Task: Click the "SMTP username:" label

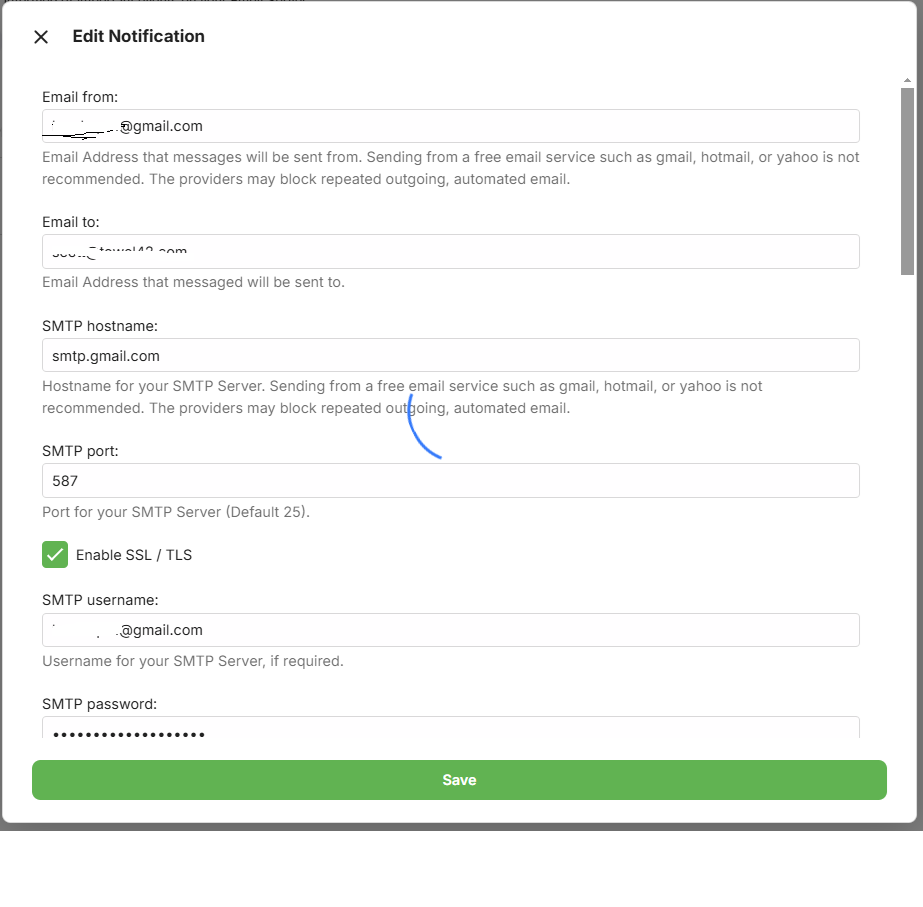Action: click(100, 600)
